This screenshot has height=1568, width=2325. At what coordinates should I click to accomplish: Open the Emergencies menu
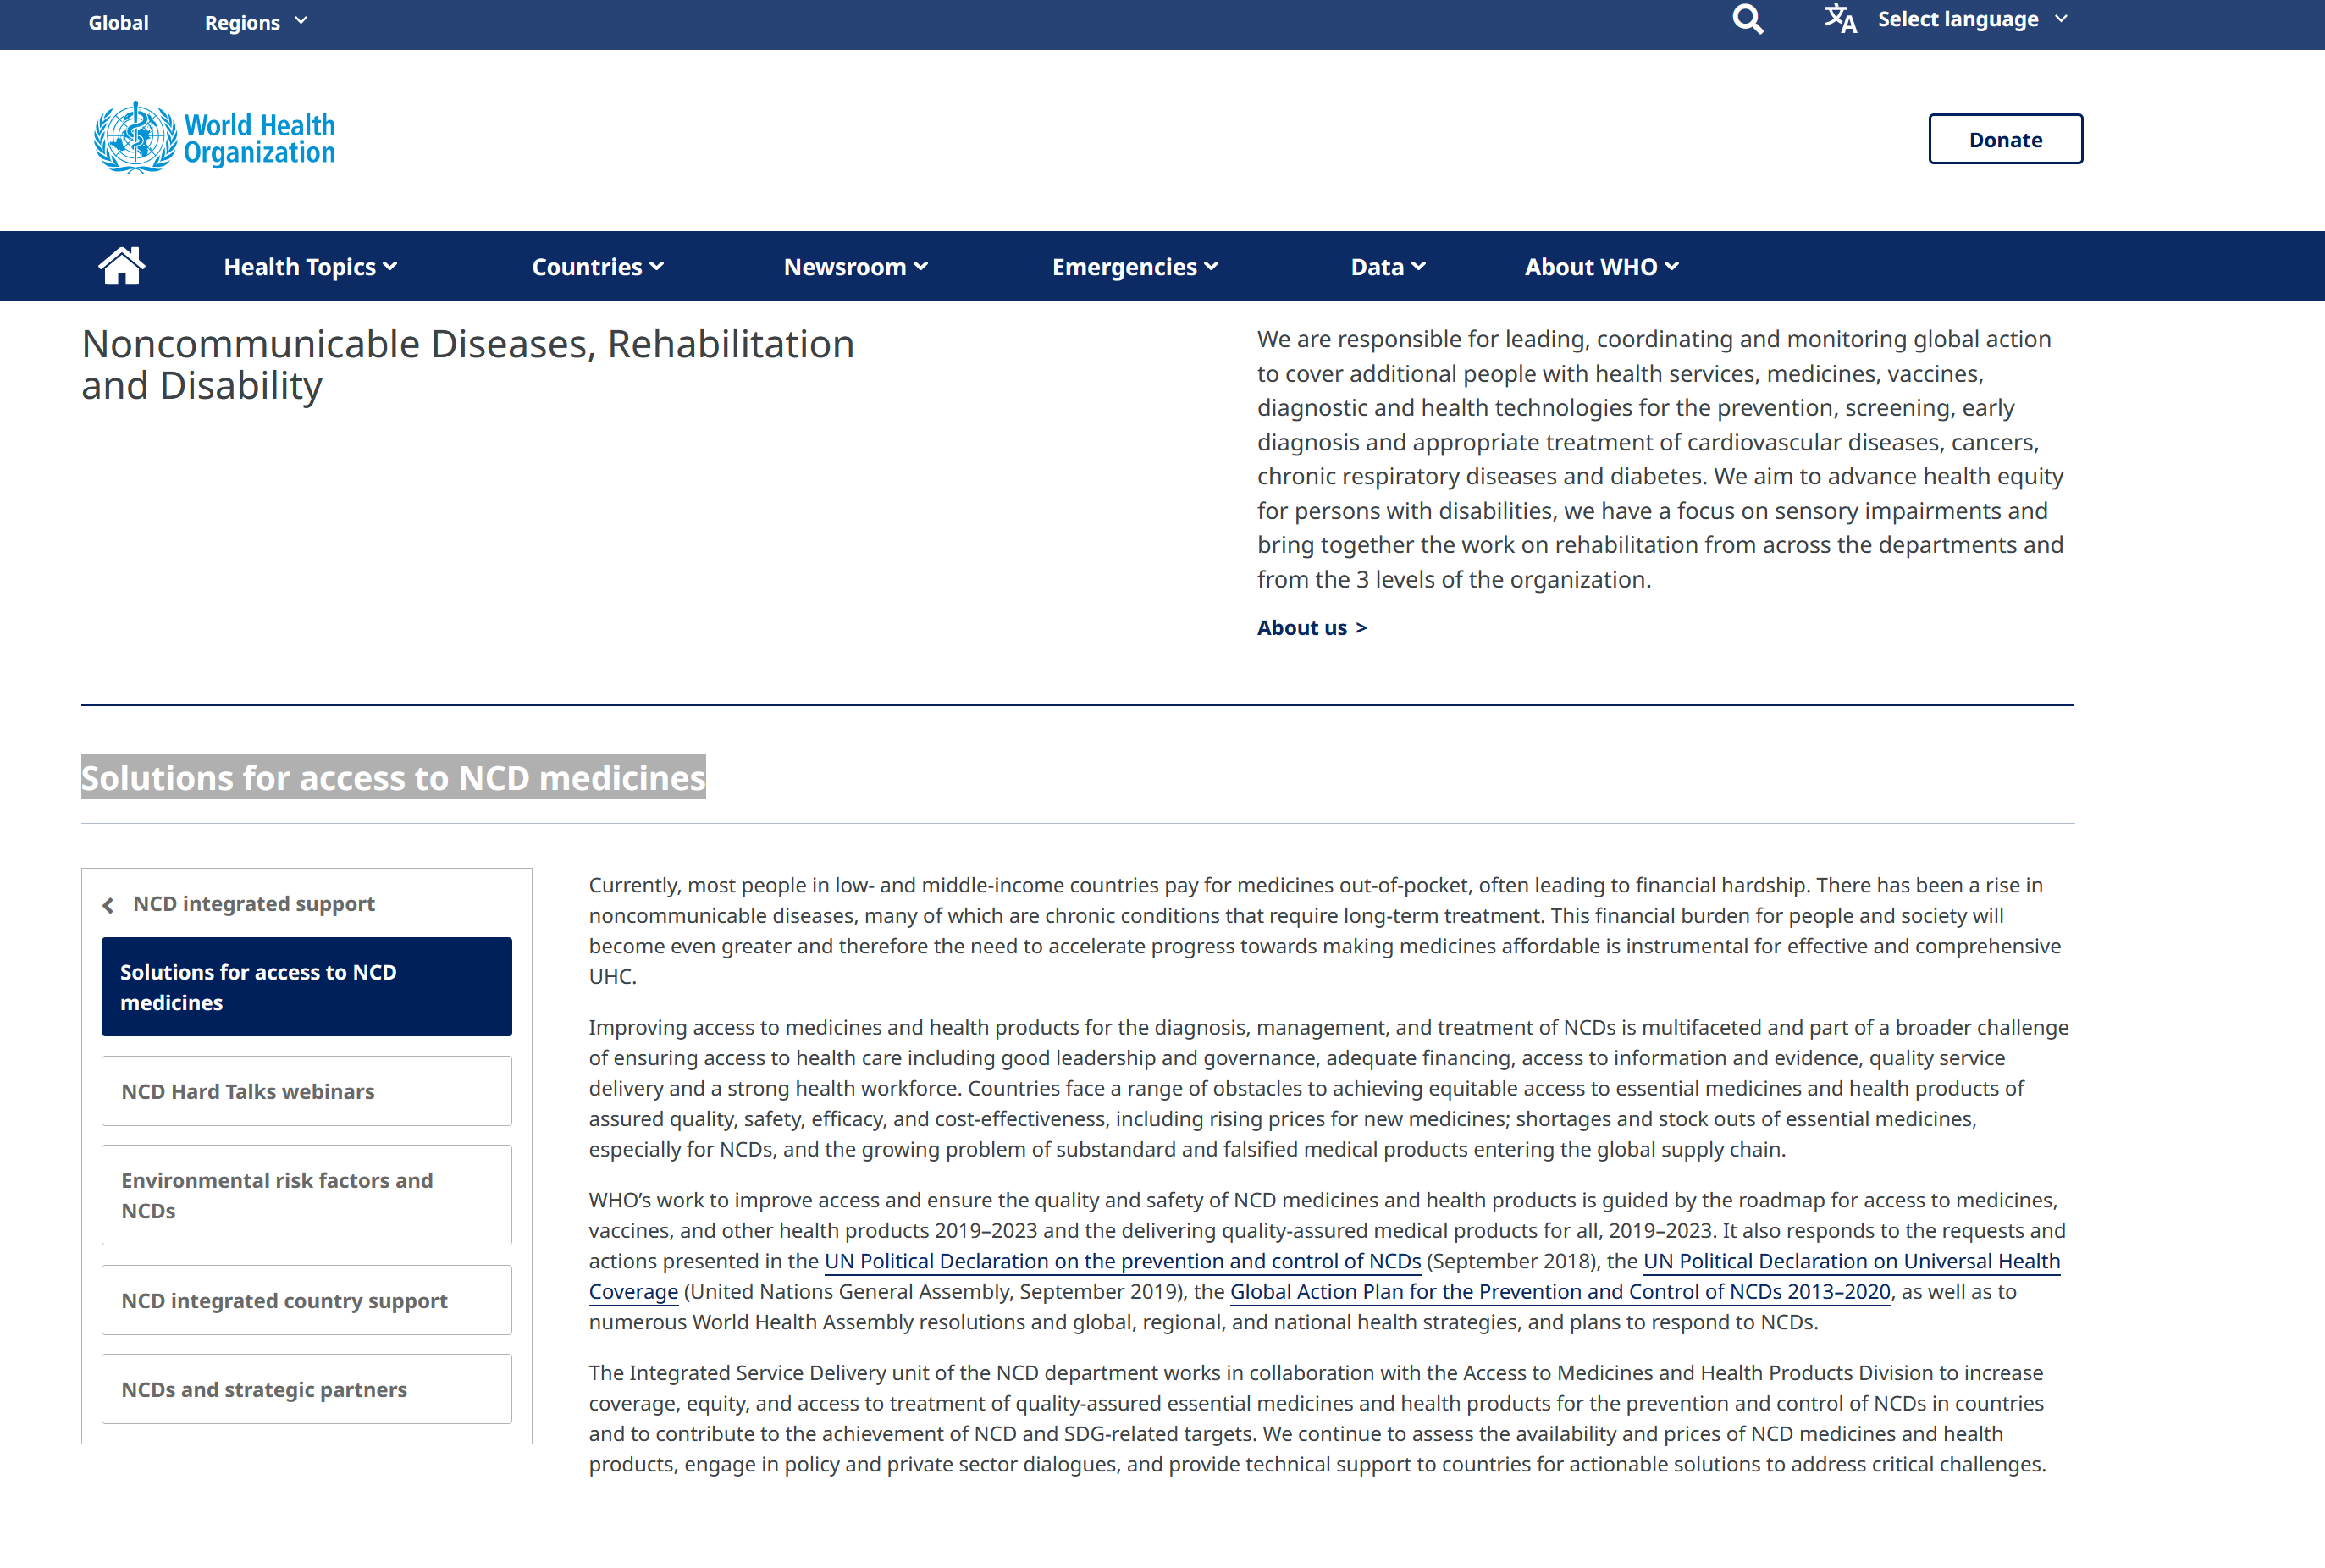pyautogui.click(x=1134, y=267)
